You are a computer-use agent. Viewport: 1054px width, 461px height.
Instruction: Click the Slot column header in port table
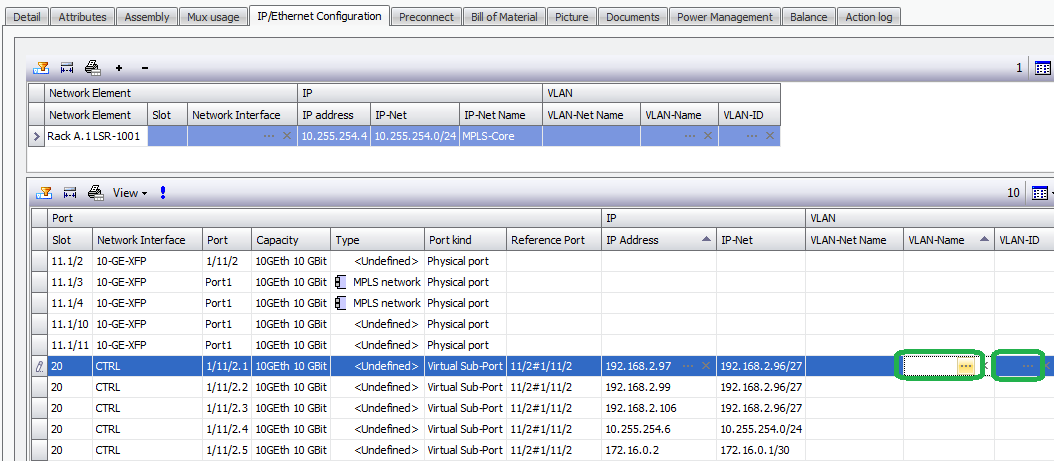coord(69,240)
